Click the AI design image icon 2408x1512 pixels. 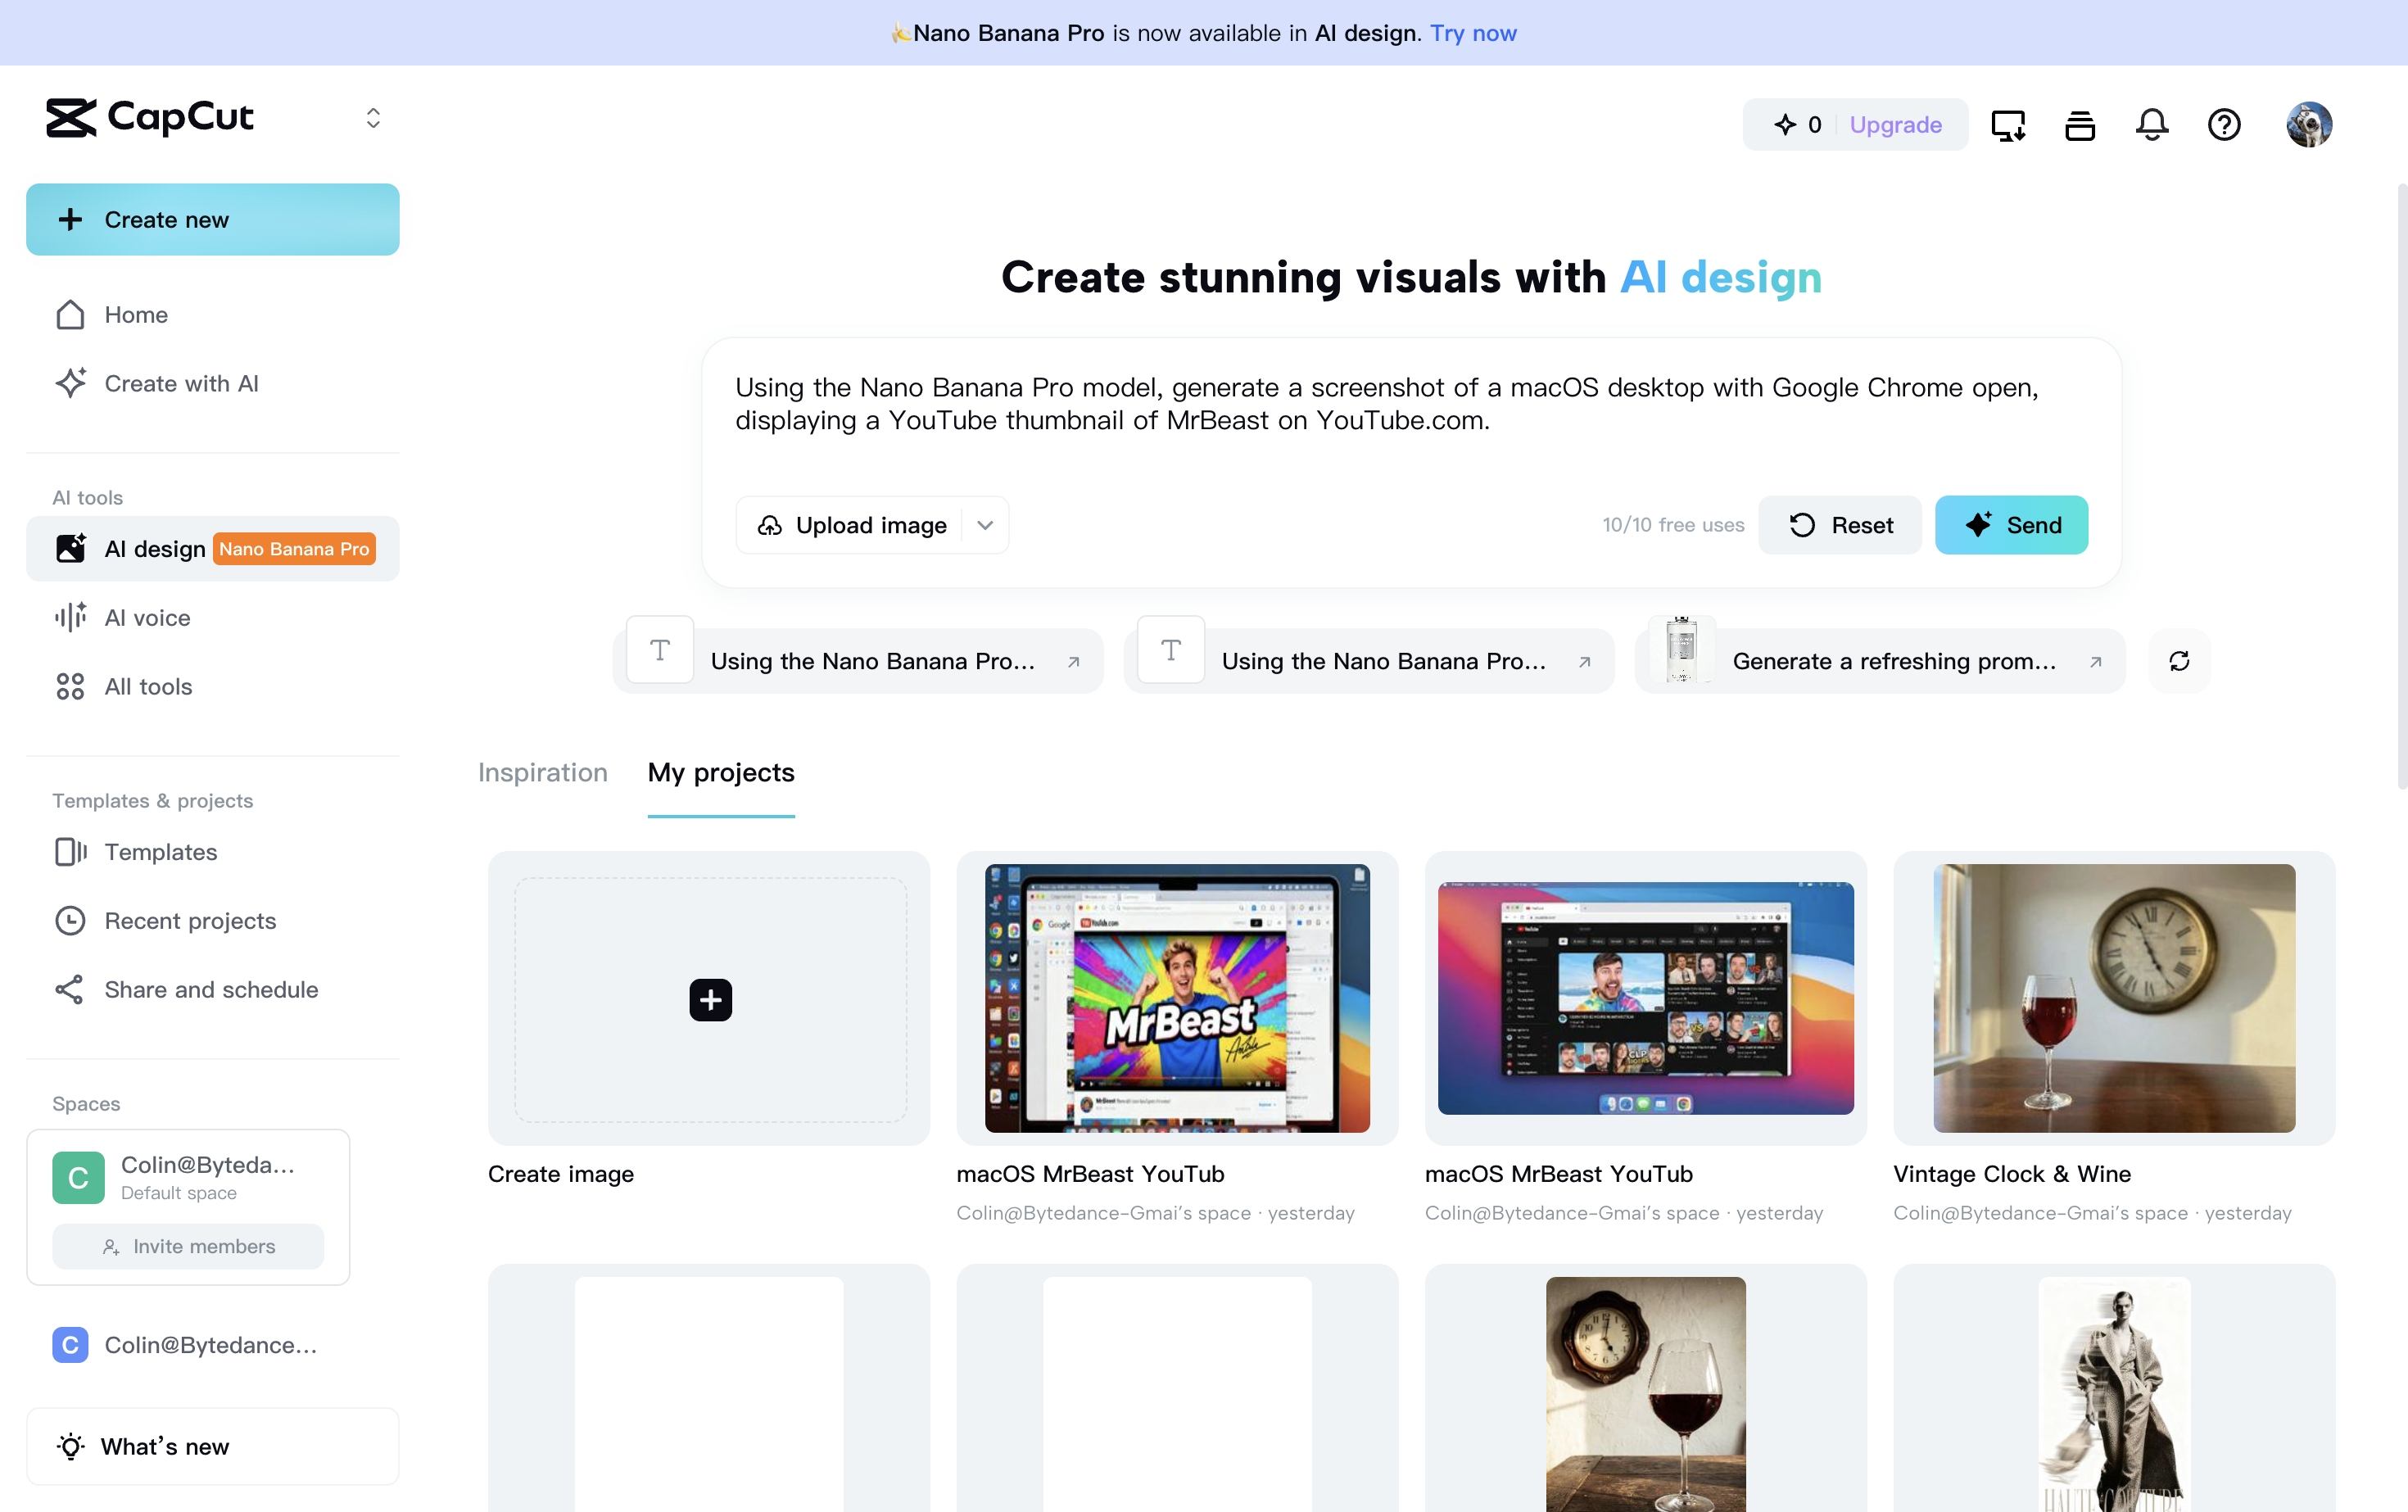pos(70,549)
